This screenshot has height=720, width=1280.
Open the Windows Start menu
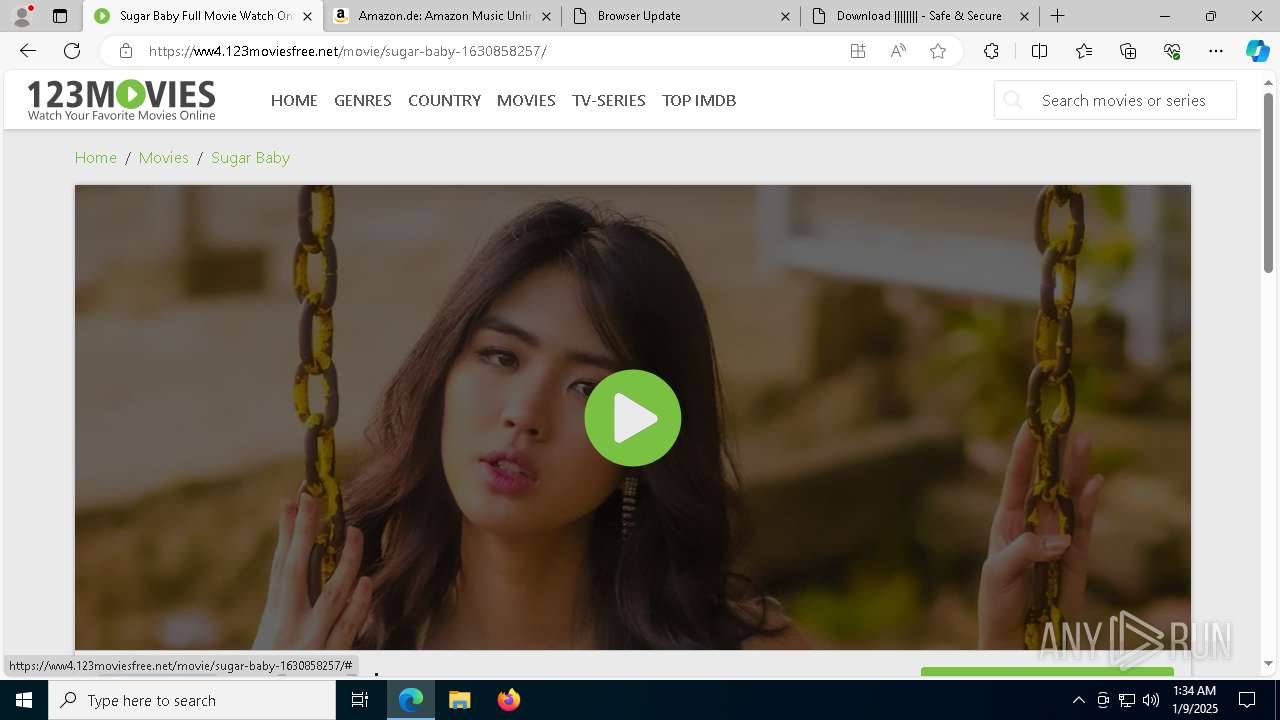[x=24, y=700]
